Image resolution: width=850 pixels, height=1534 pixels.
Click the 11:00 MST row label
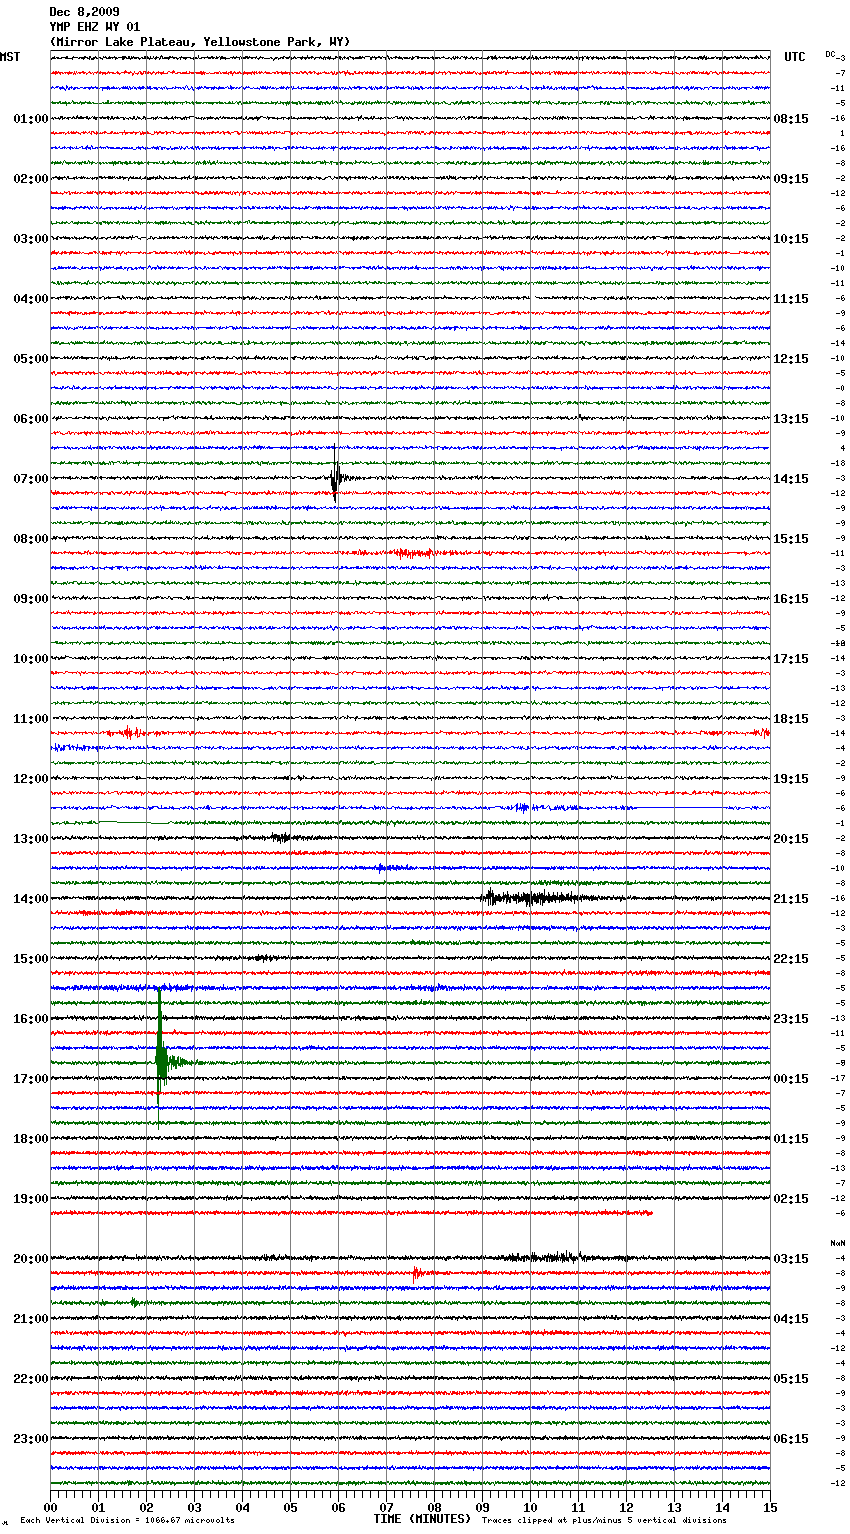pos(31,719)
